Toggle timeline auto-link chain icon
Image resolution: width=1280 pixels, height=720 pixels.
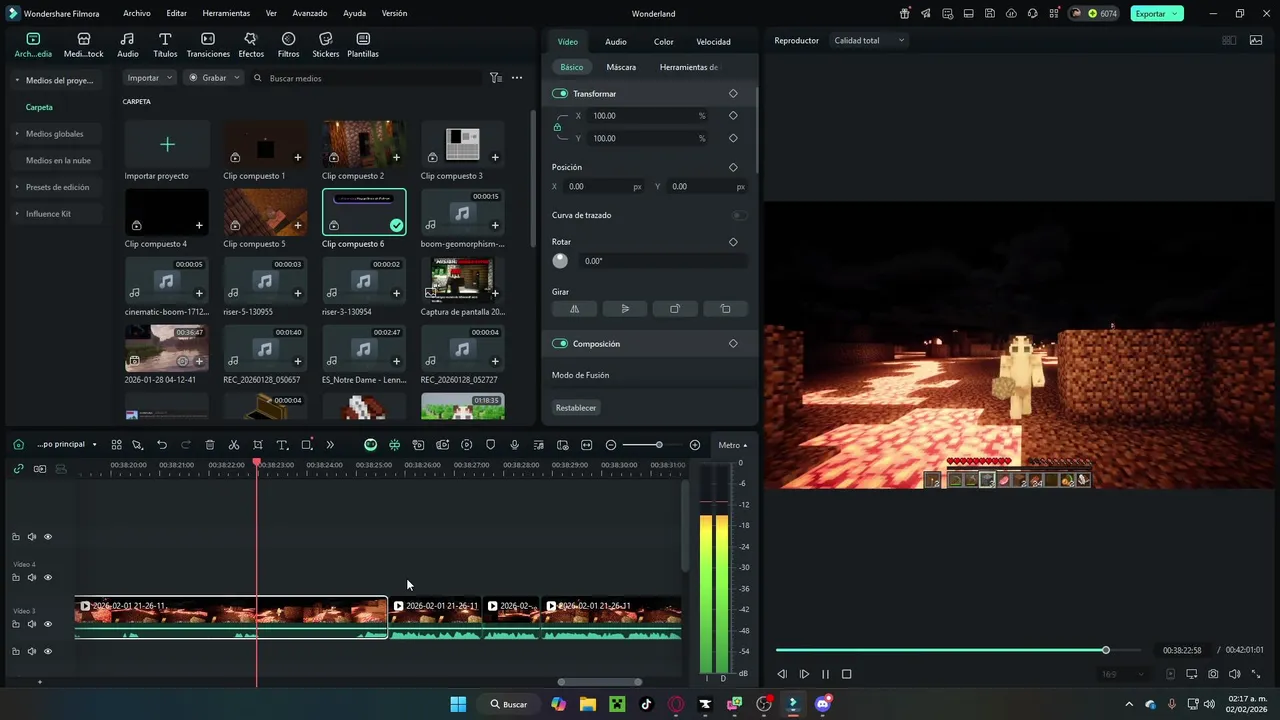[18, 468]
